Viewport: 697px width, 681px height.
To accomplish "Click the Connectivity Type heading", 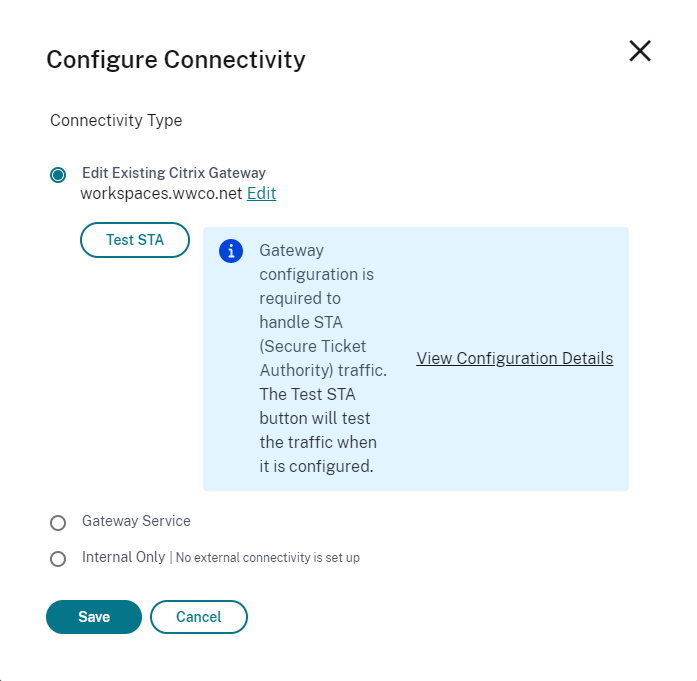I will 116,121.
